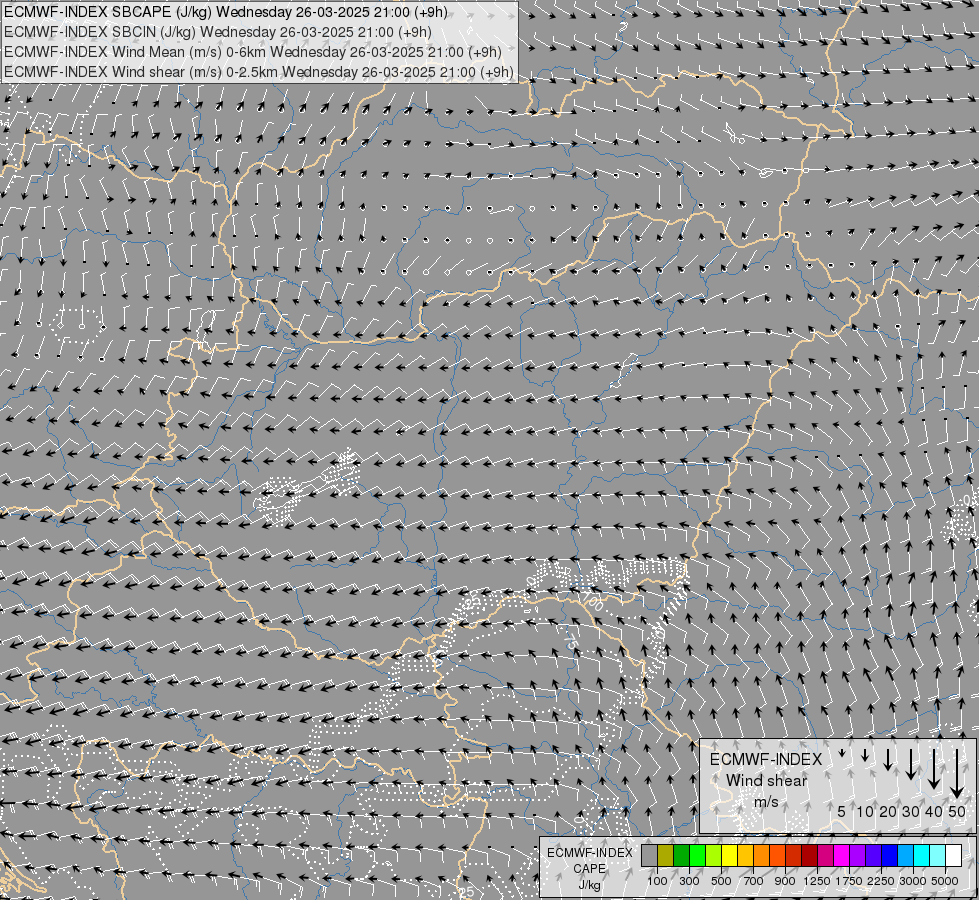Click the Wind Mean 0-6km title line
This screenshot has width=979, height=900.
tap(252, 52)
